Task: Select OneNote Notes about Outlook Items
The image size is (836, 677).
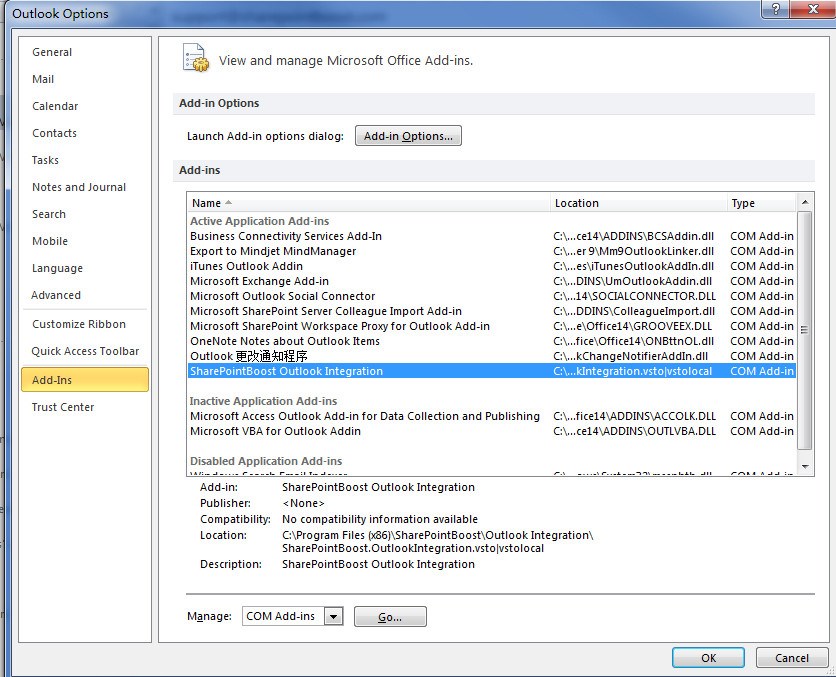Action: (492, 341)
